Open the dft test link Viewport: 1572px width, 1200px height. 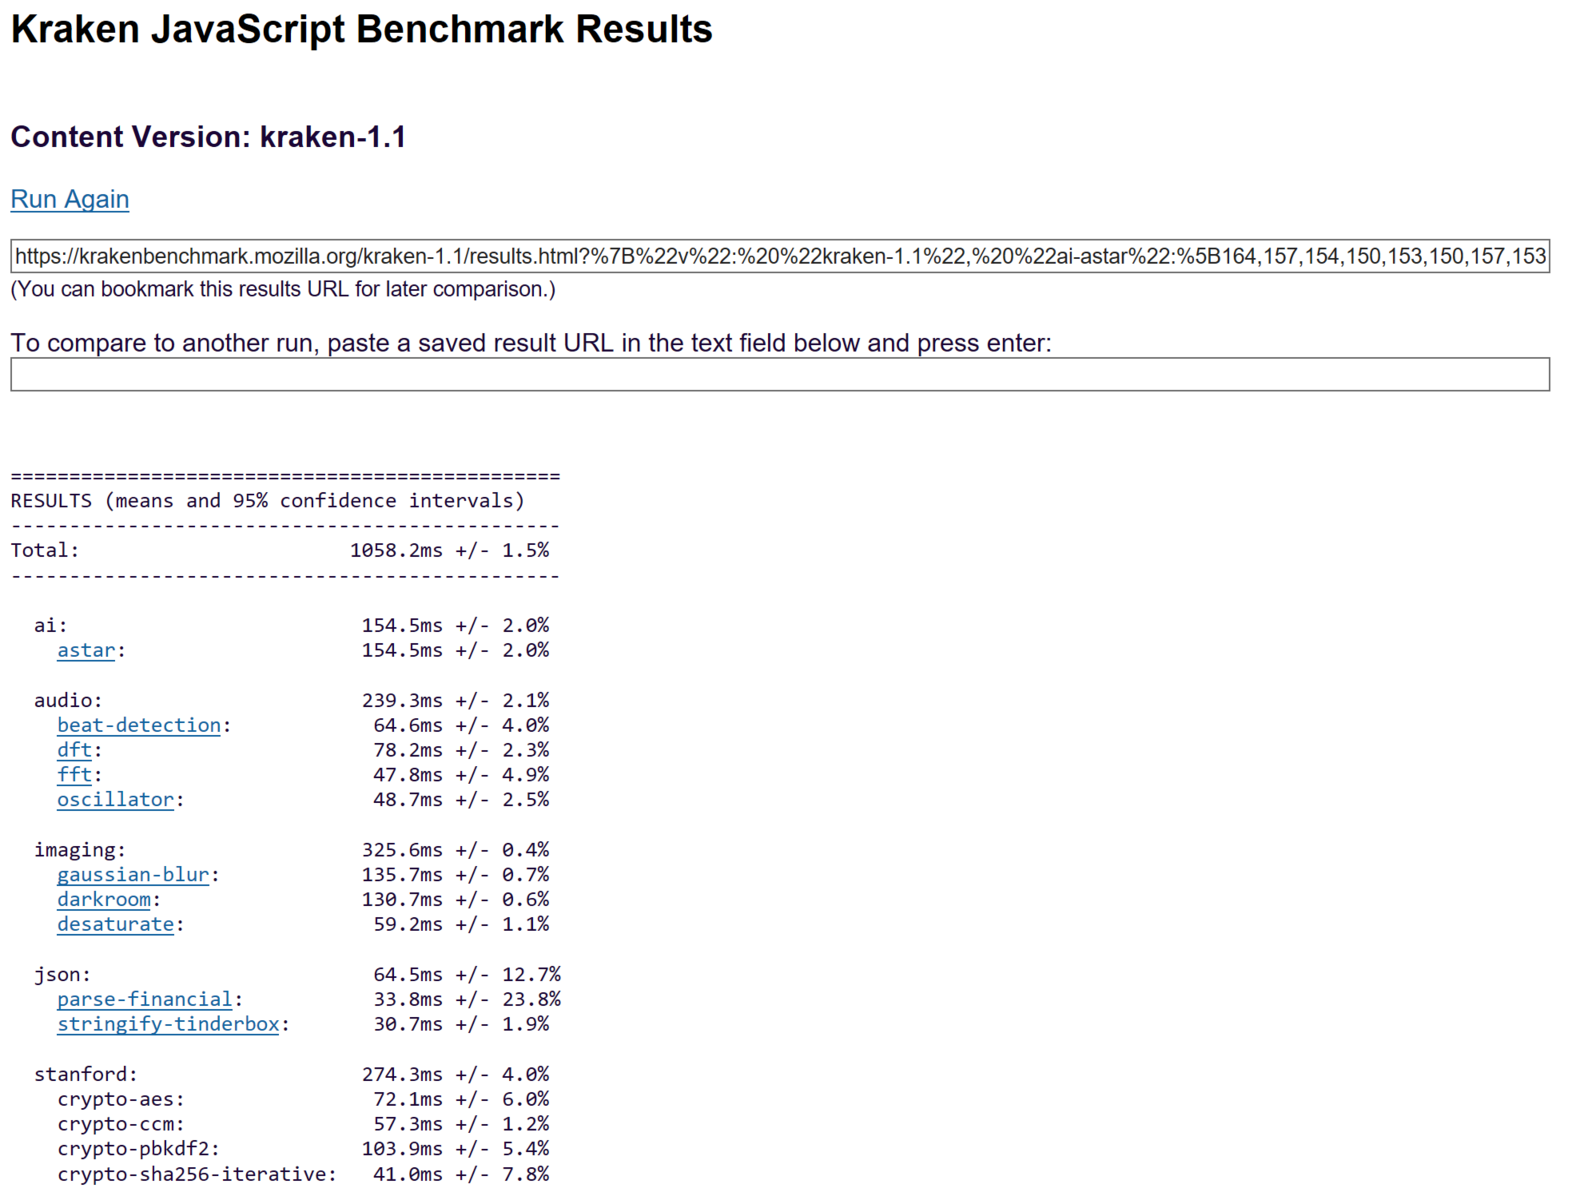[x=75, y=750]
